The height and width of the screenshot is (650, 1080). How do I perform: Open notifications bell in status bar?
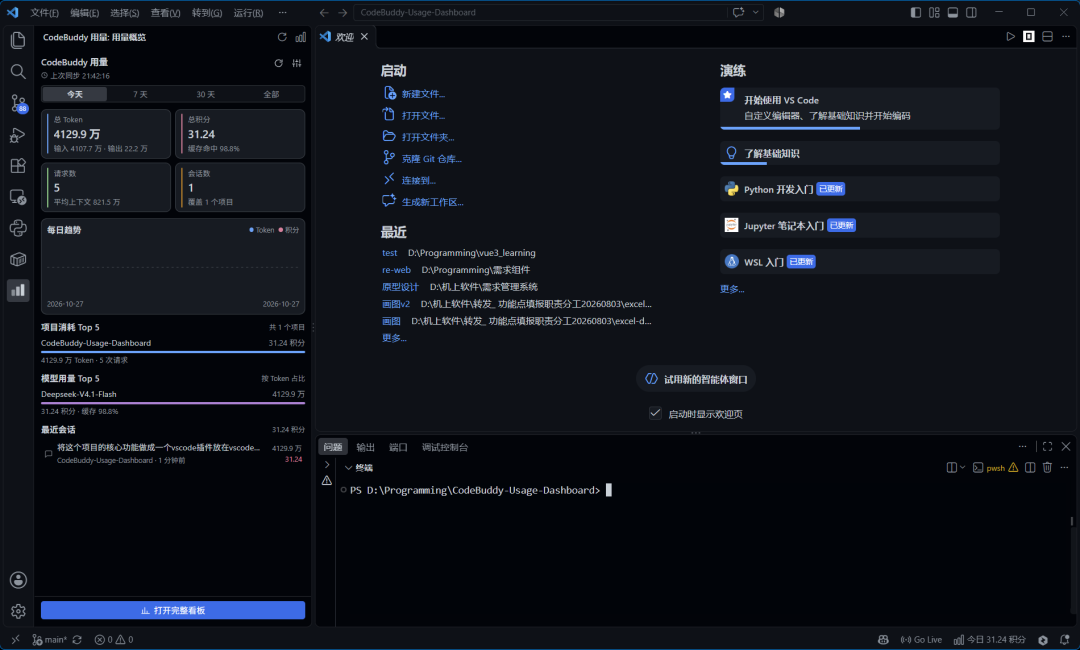point(1064,640)
